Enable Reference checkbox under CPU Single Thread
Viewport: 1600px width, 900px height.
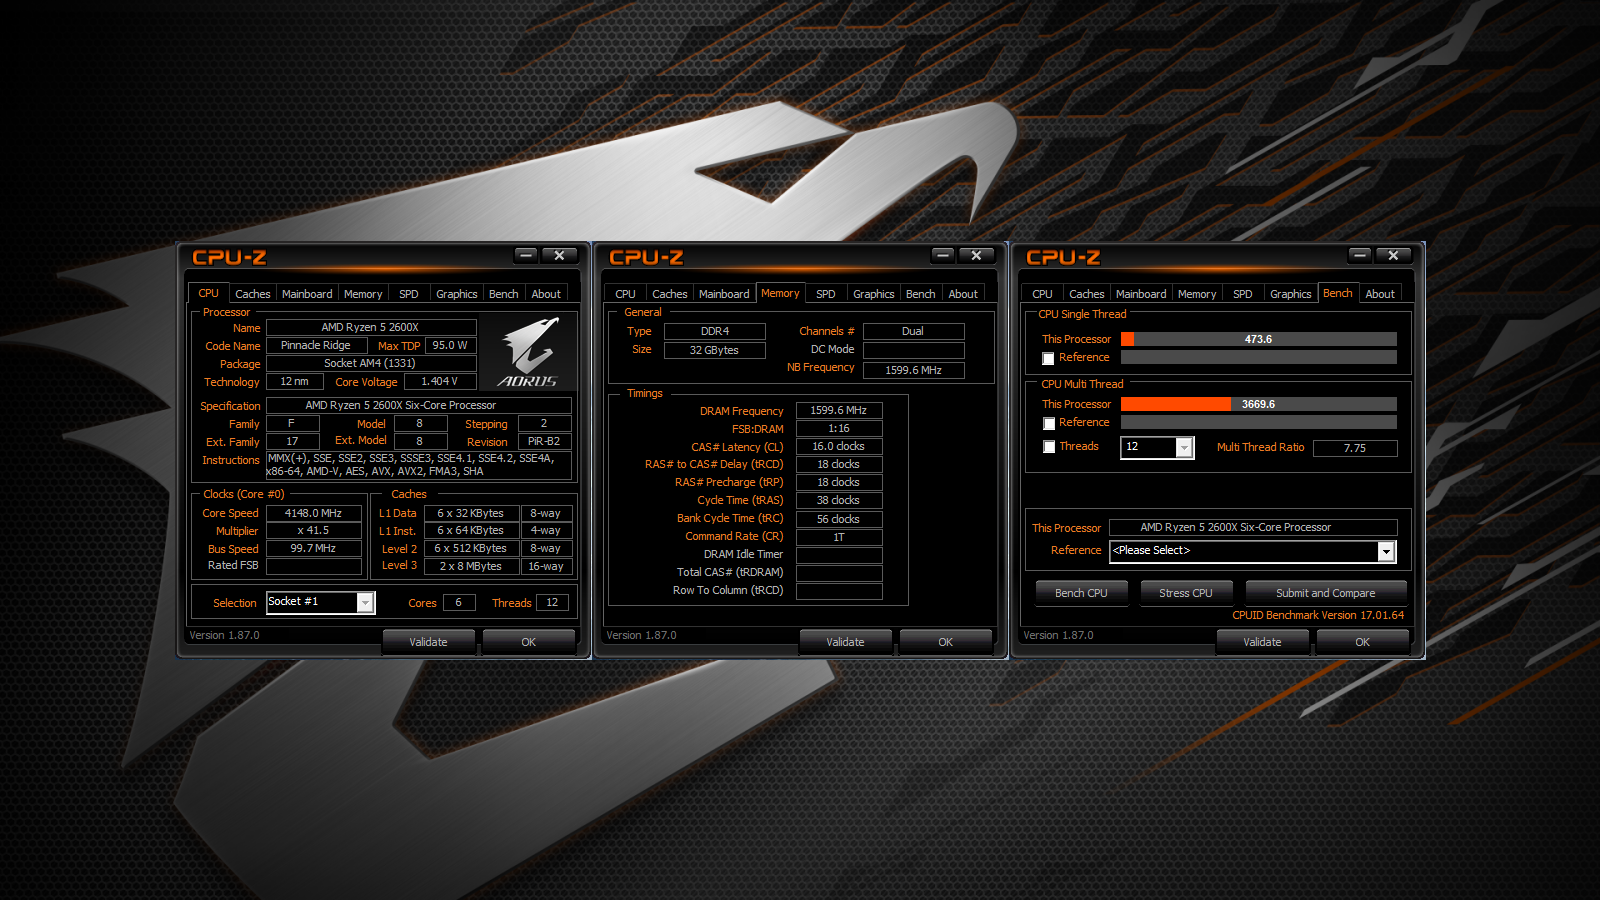(1048, 358)
